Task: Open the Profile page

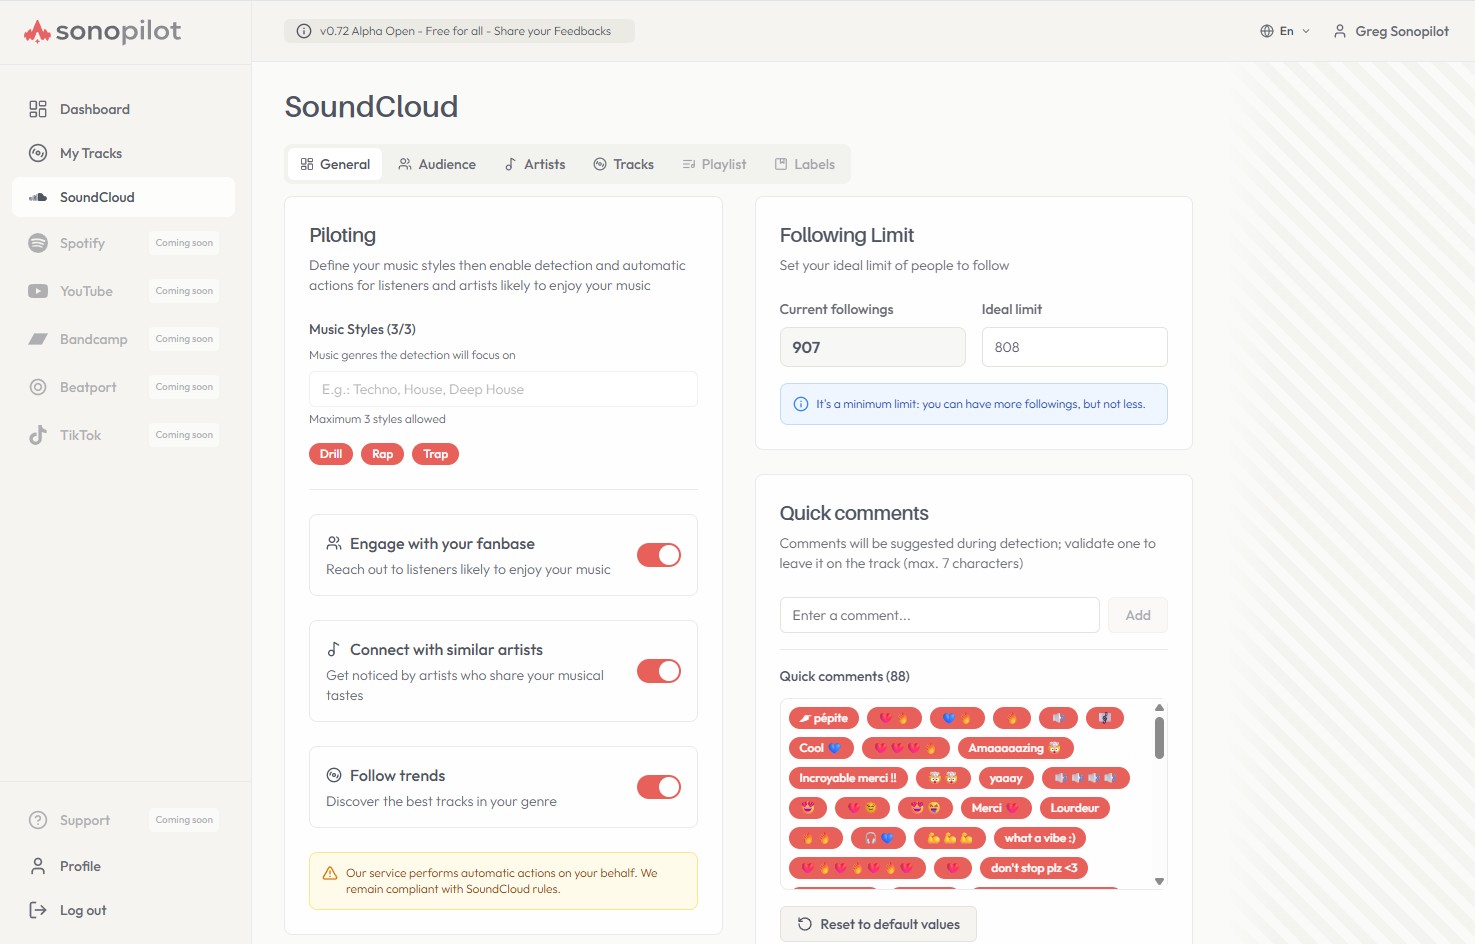Action: 79,866
